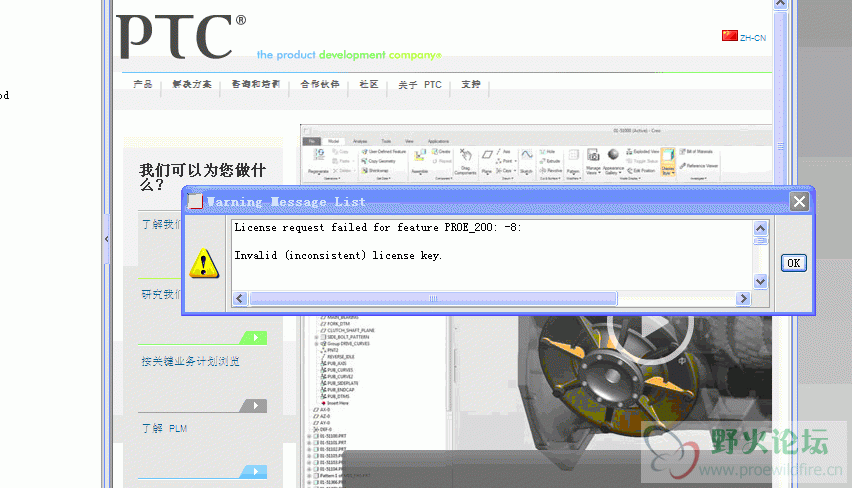Click the 'Invalid (inconsistent) license key.' text
Viewport: 852px width, 488px height.
click(x=338, y=255)
